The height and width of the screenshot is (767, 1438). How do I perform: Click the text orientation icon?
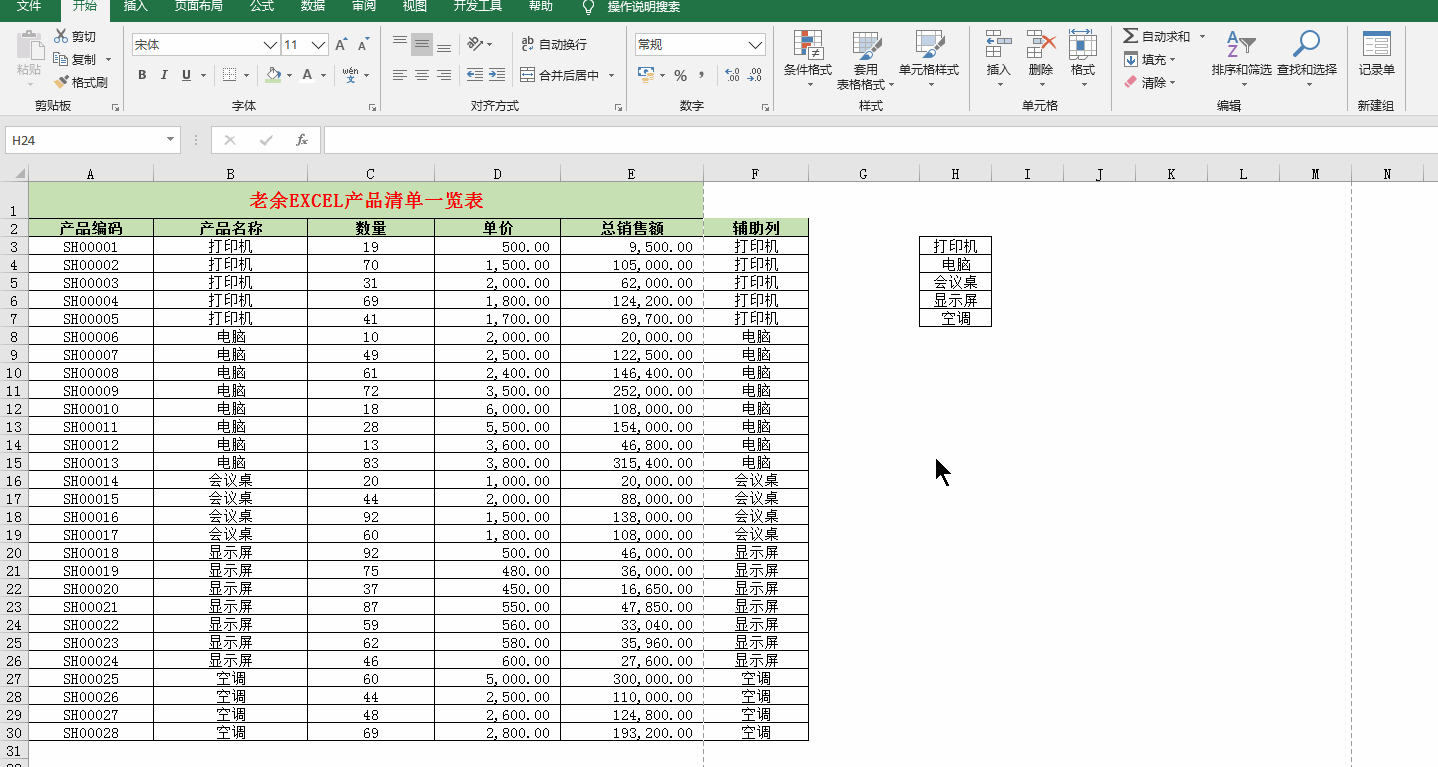[476, 44]
